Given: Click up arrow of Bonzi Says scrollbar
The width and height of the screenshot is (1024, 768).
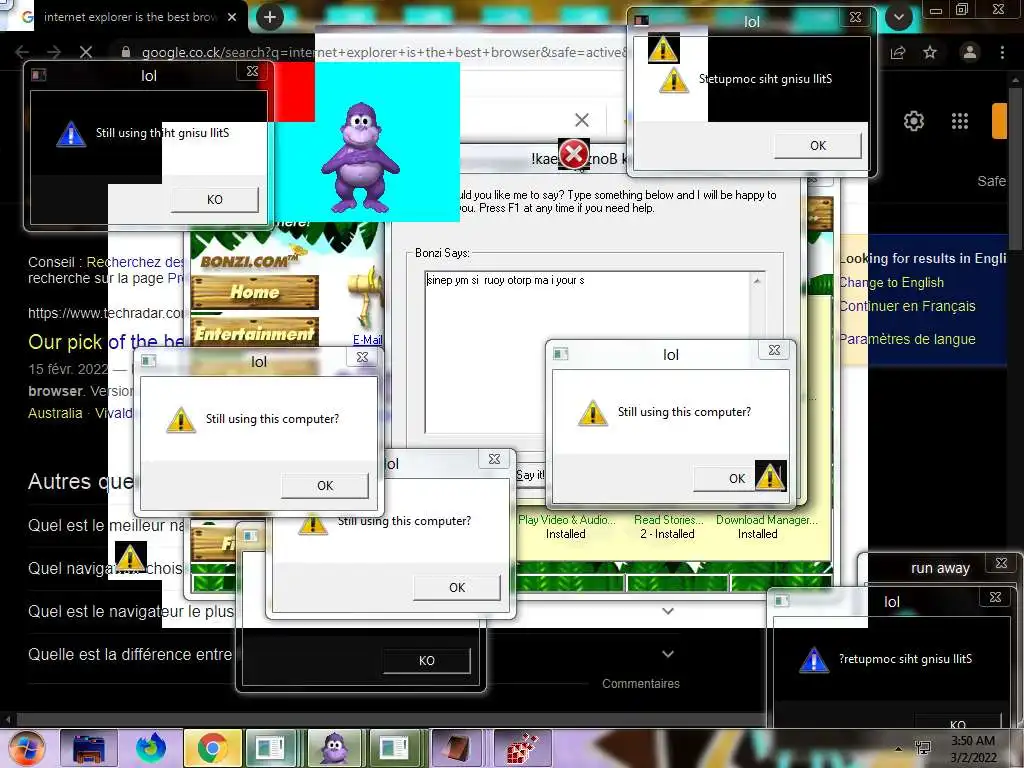Looking at the screenshot, I should 757,281.
